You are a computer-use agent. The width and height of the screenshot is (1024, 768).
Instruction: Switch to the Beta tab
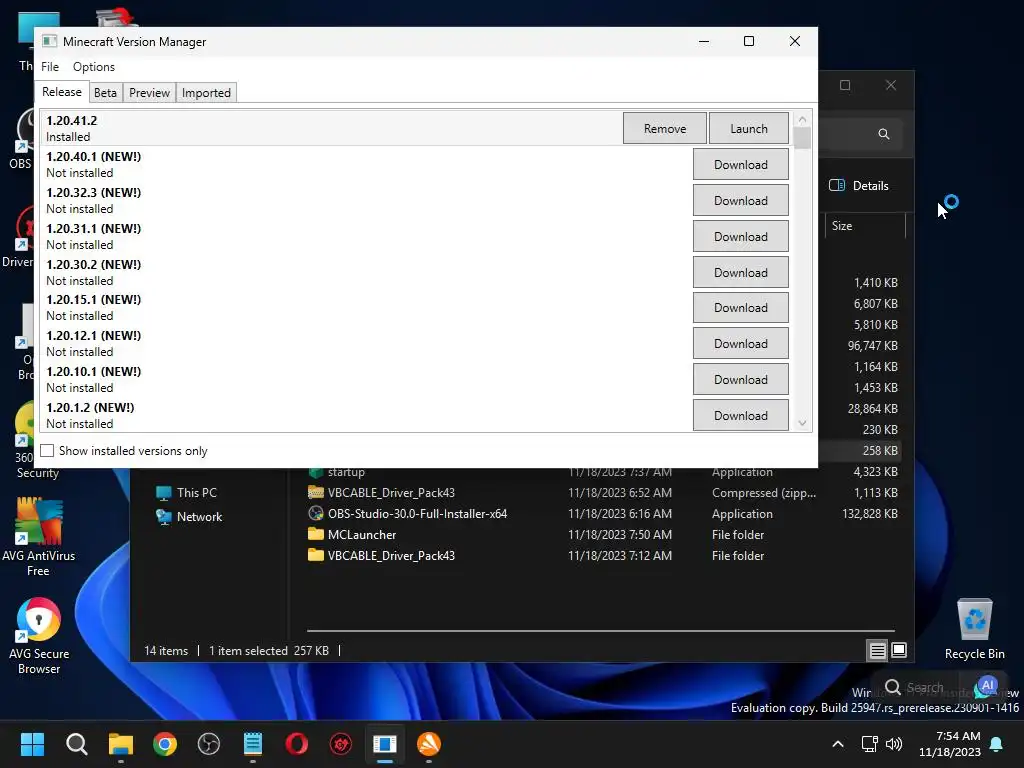coord(105,93)
